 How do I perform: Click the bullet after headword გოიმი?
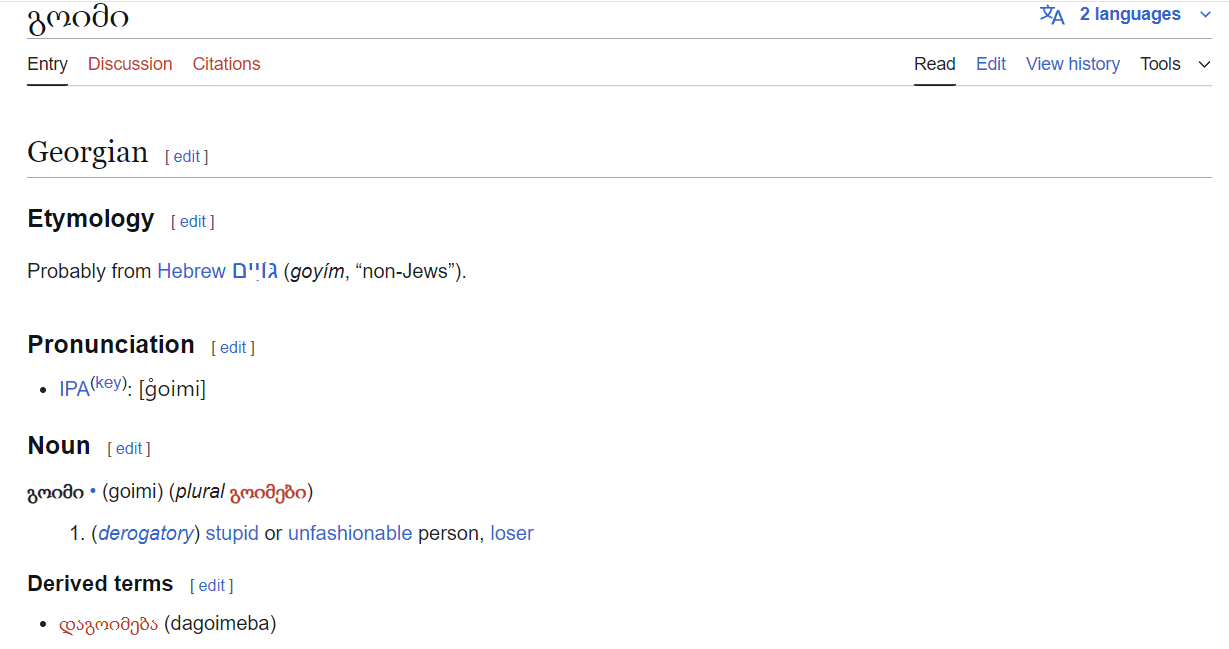pos(93,491)
